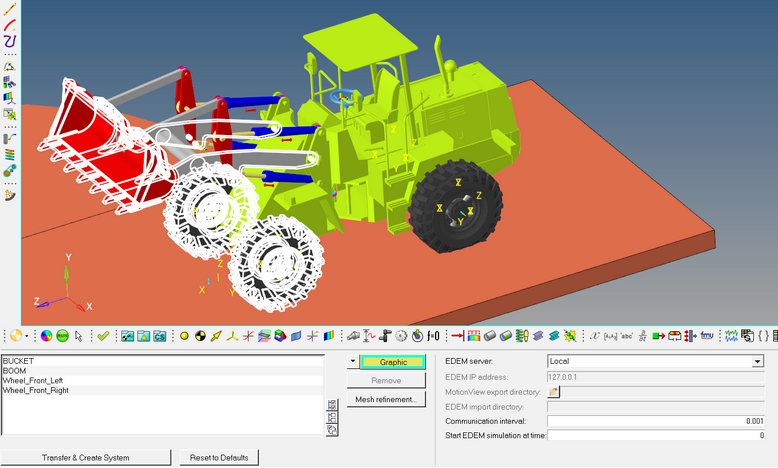Click the curly braces templex icon
The height and width of the screenshot is (468, 778).
[765, 336]
